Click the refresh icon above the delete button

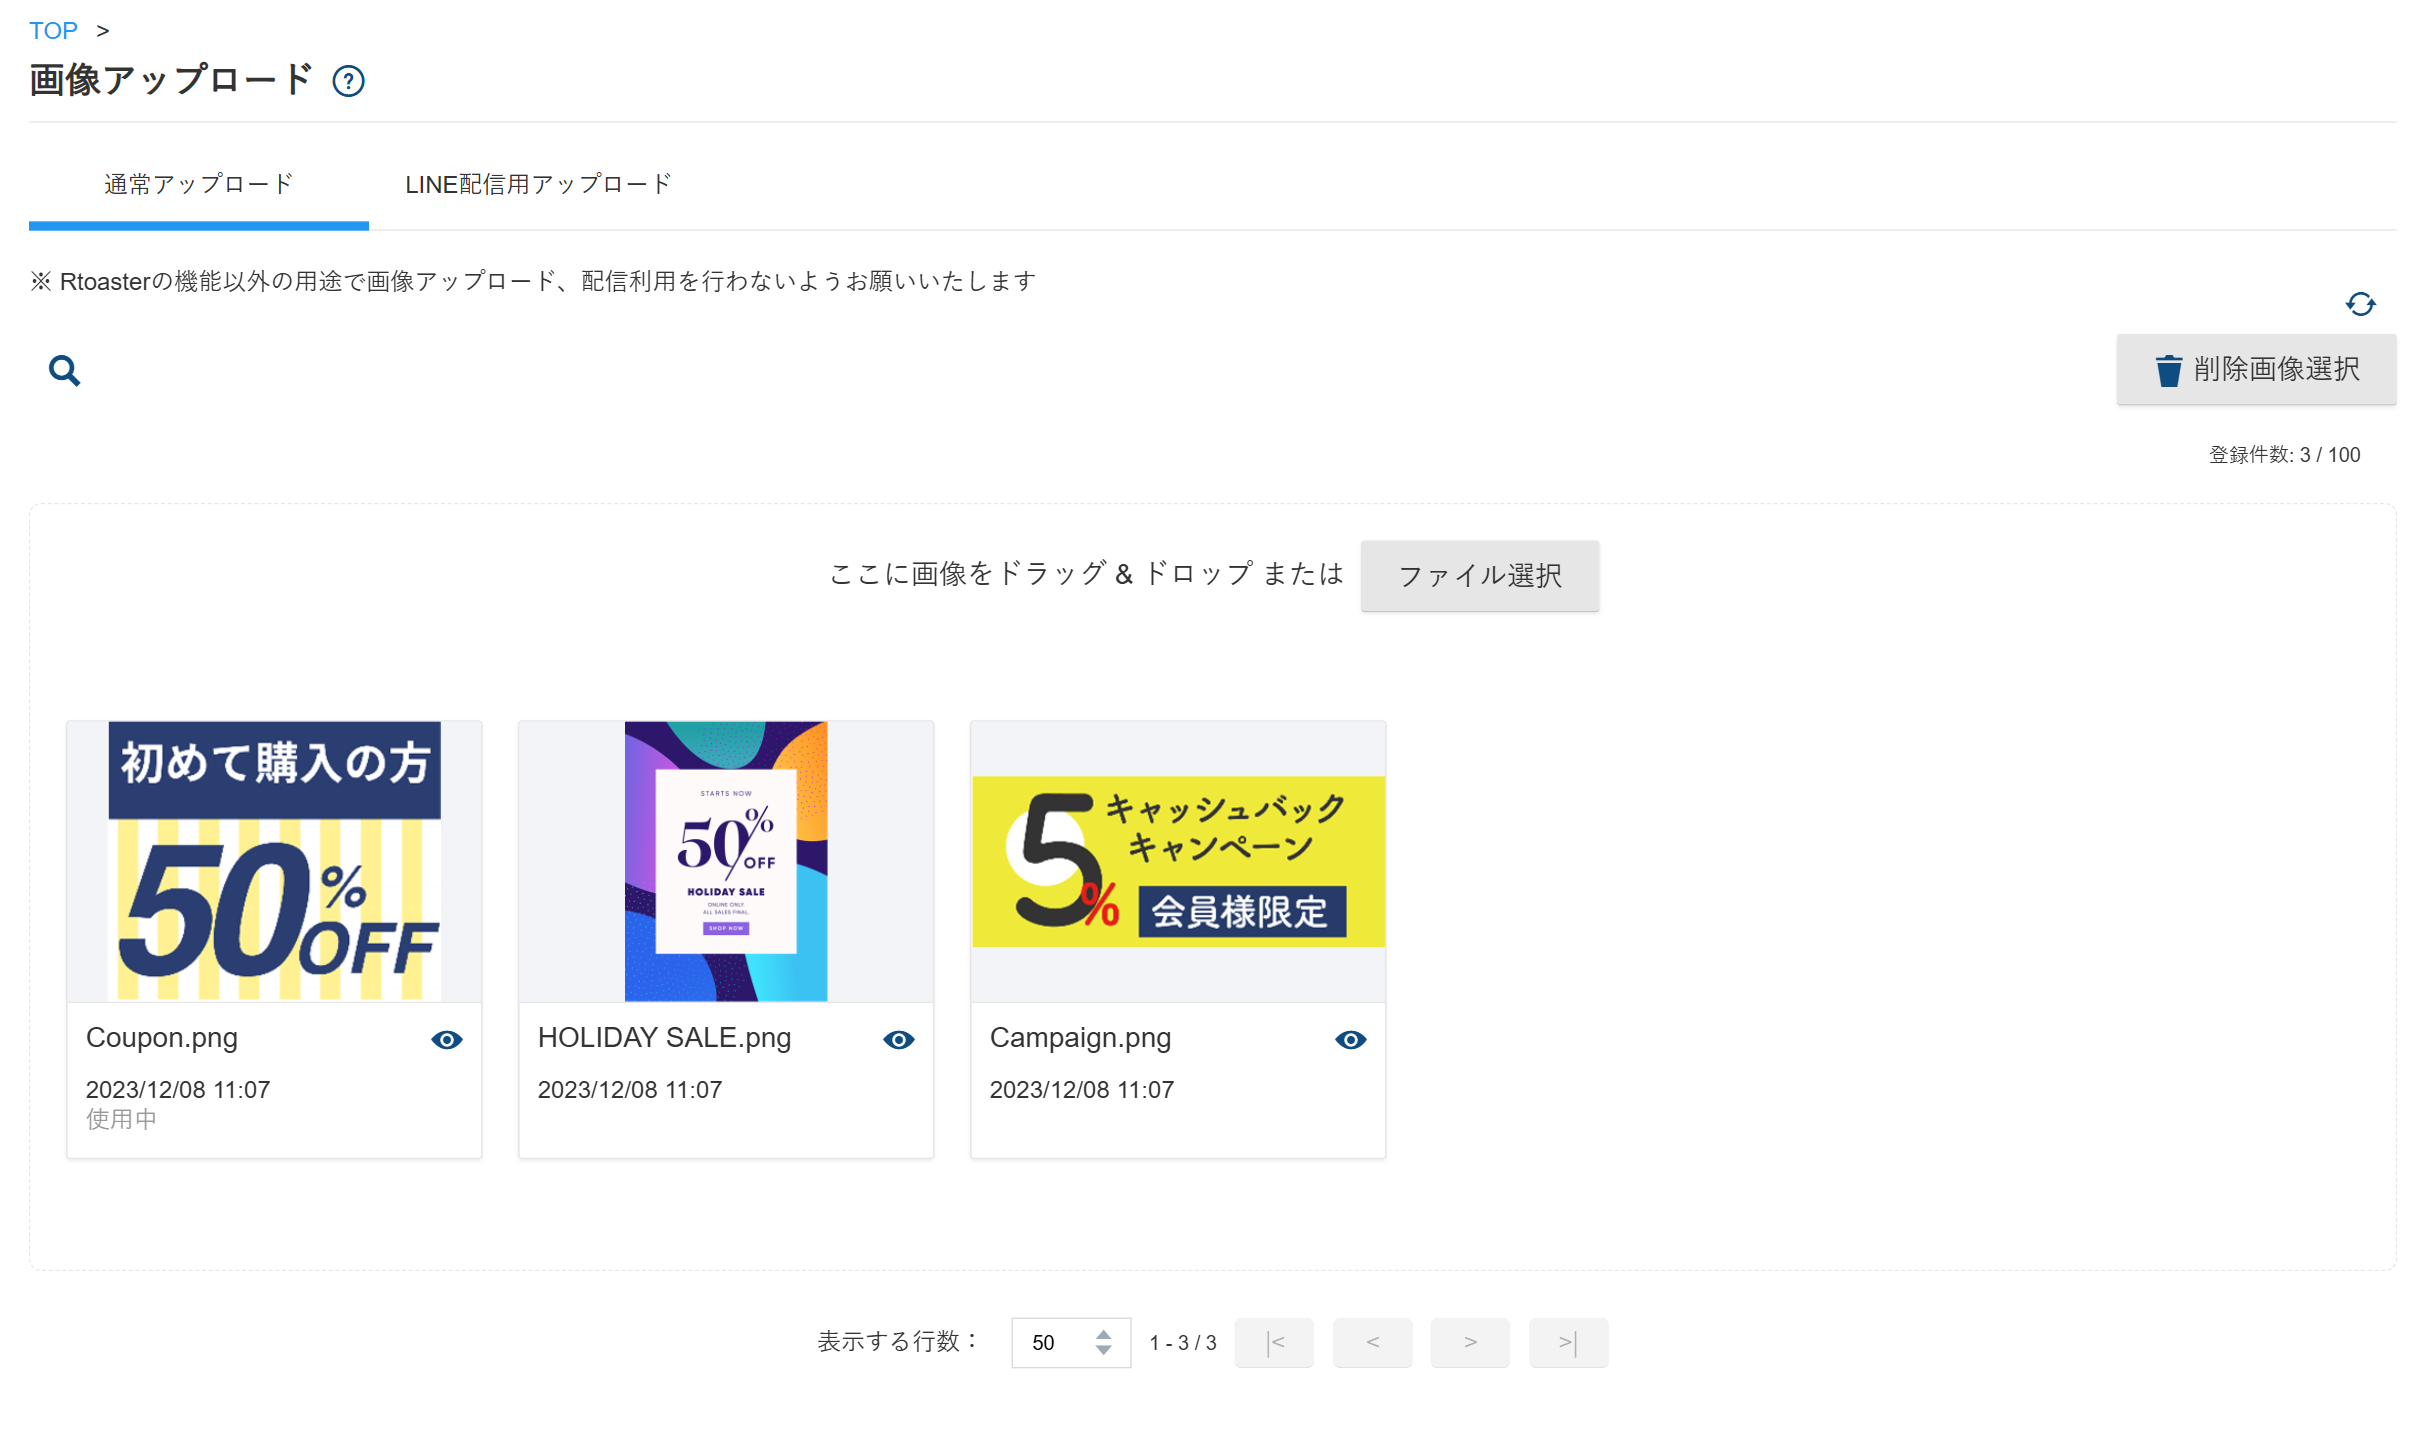point(2360,304)
